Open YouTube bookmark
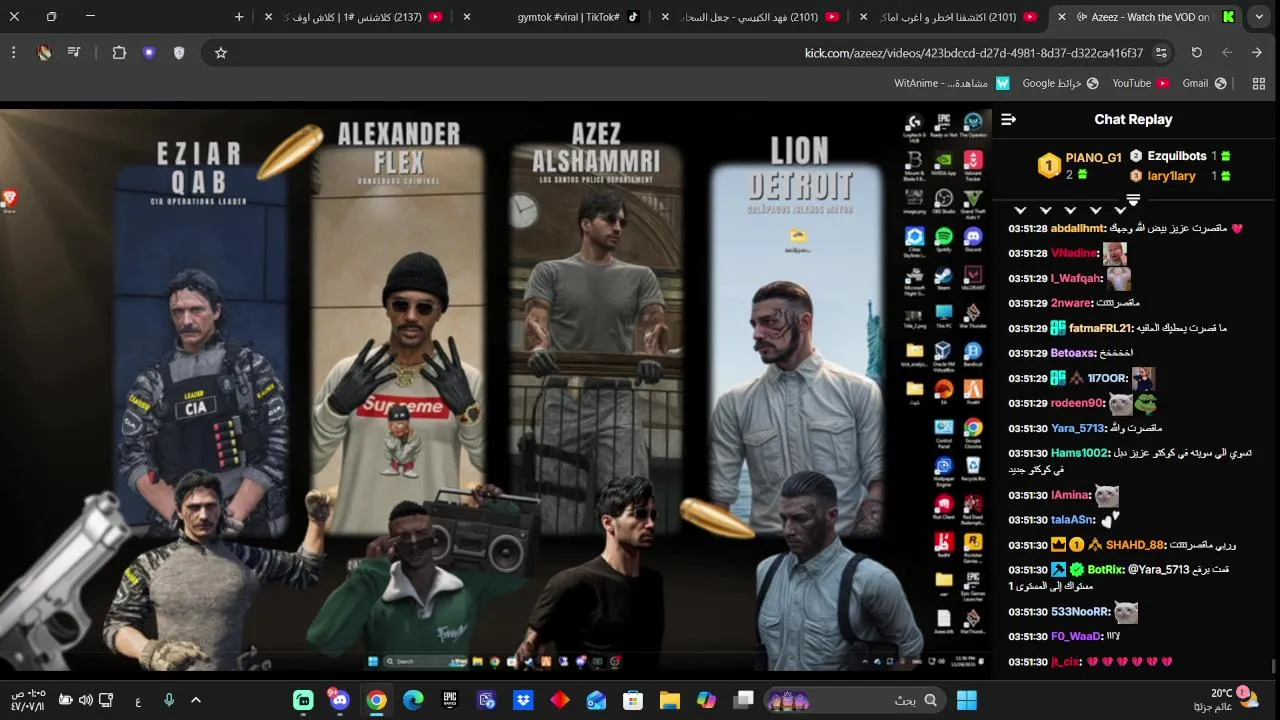Image resolution: width=1280 pixels, height=720 pixels. coord(1141,83)
